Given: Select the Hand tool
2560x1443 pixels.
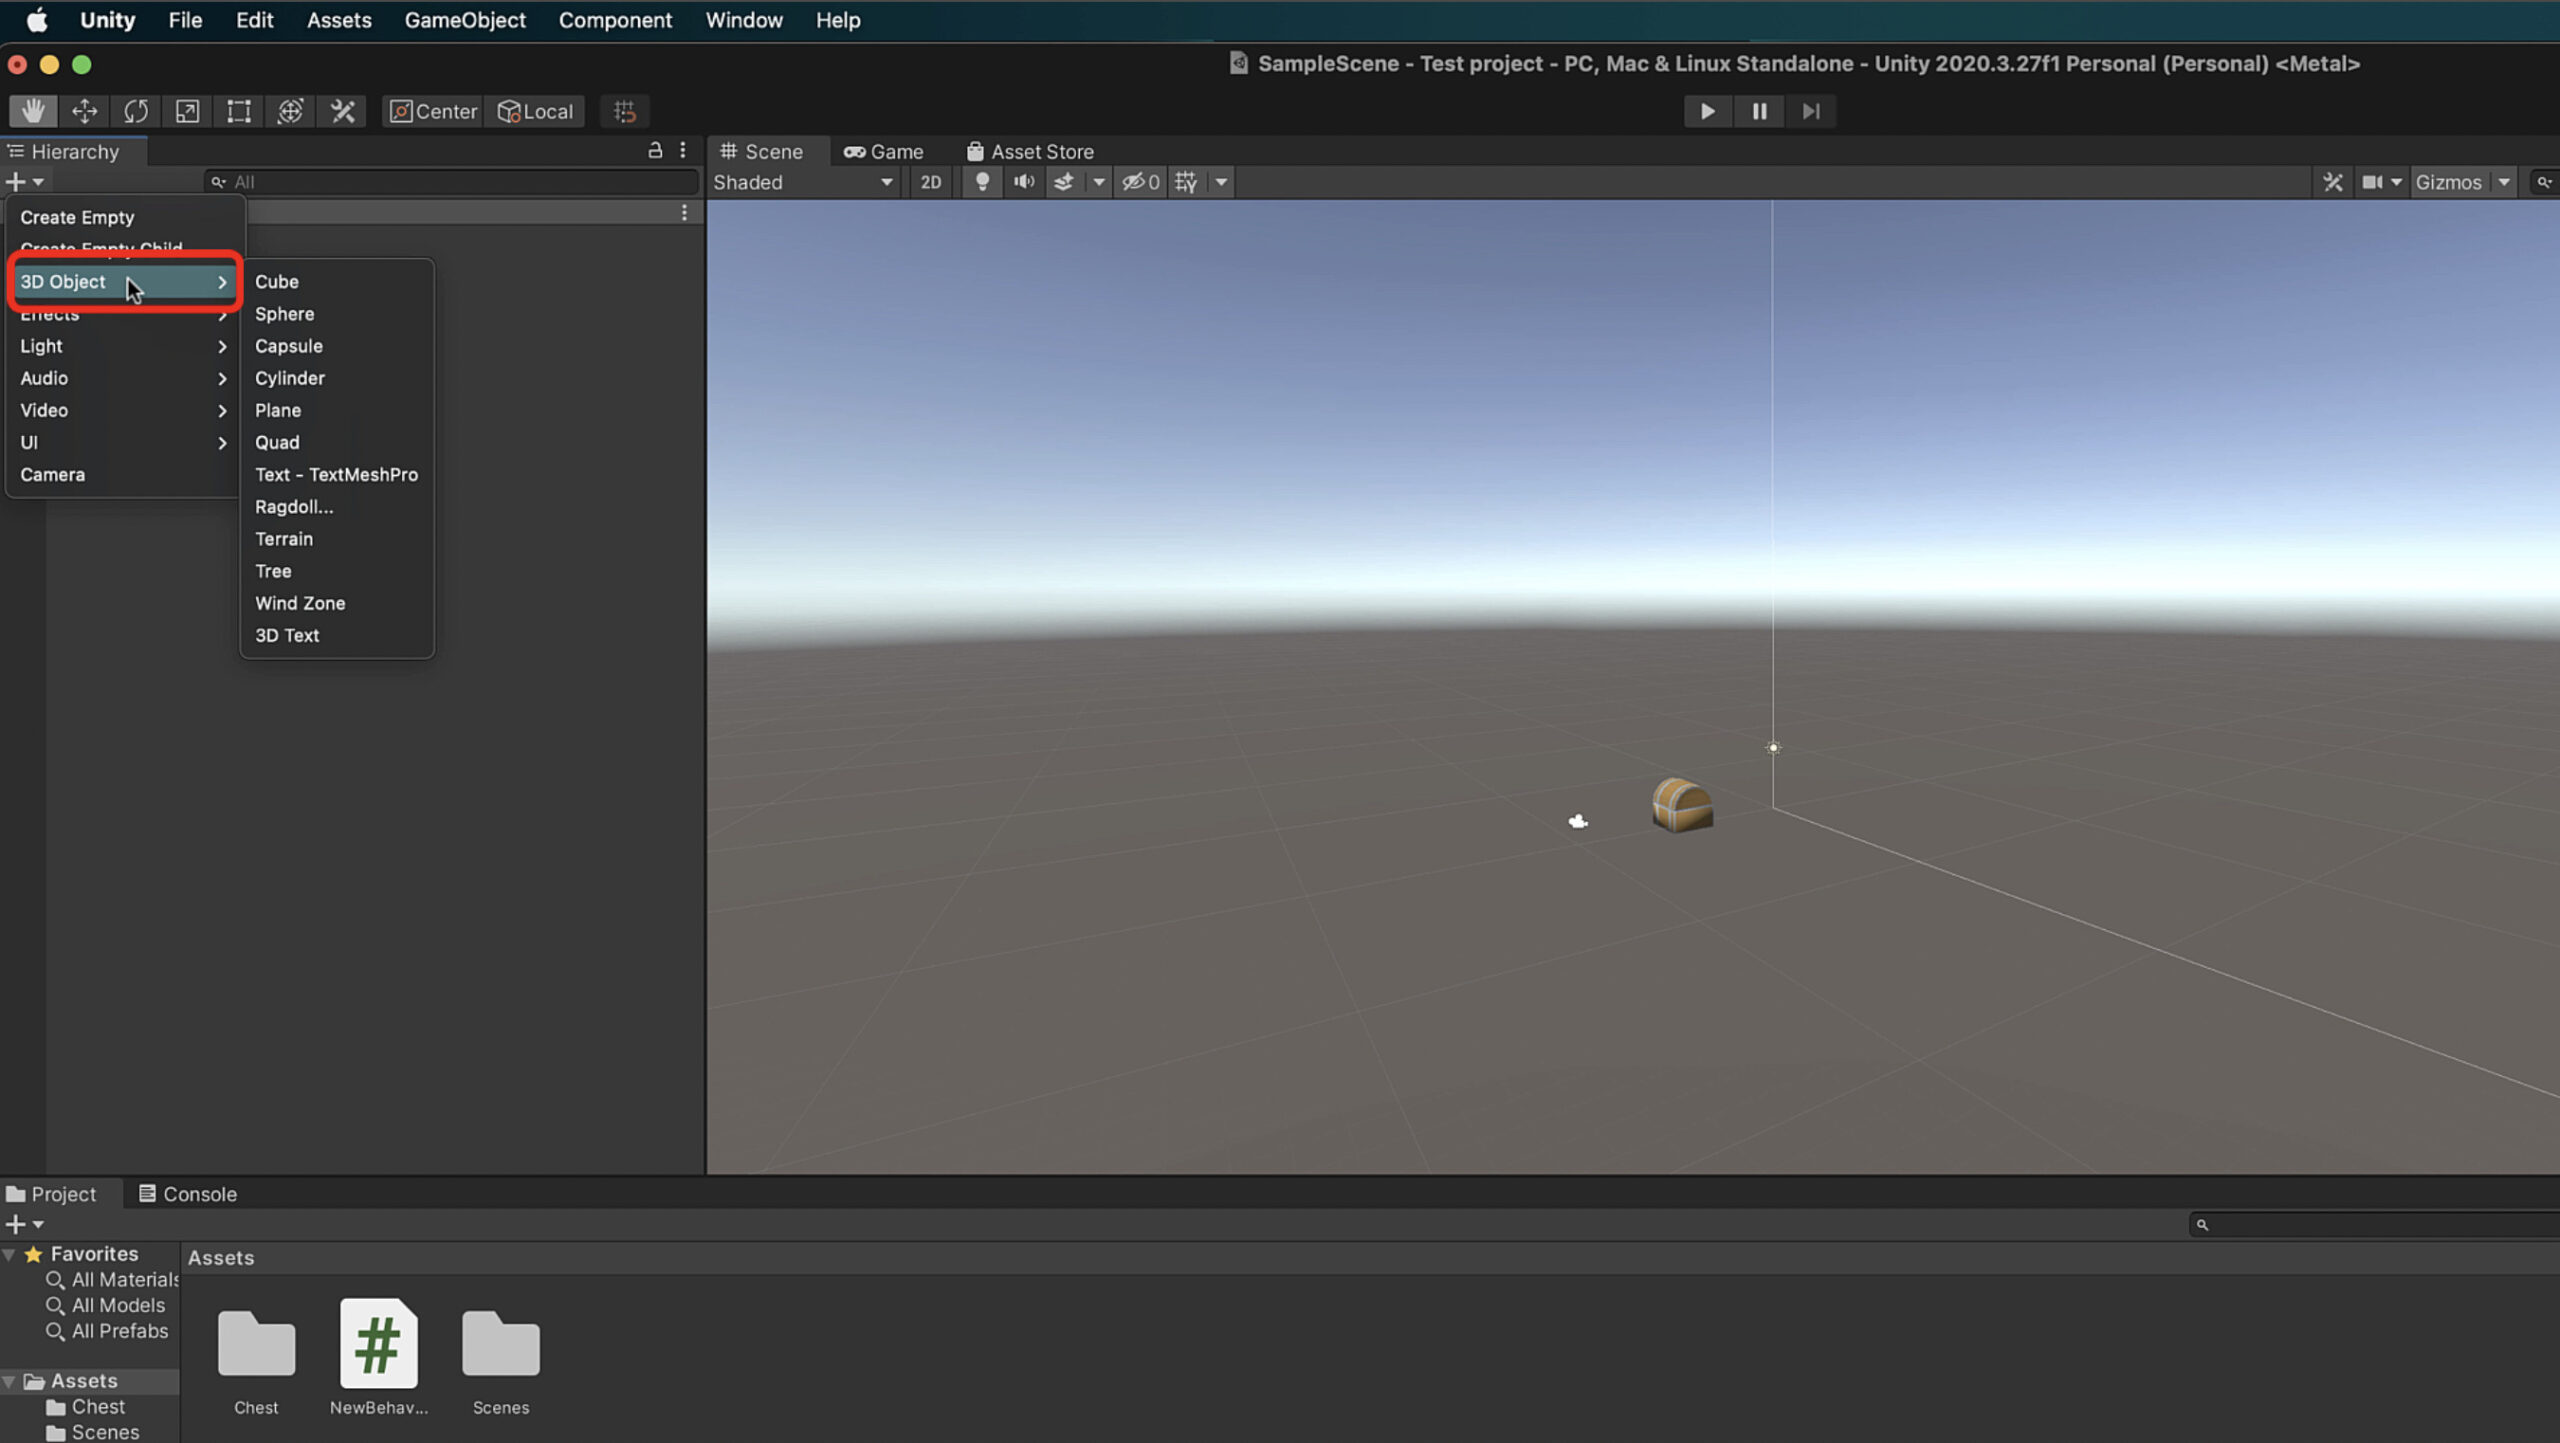Looking at the screenshot, I should 33,111.
